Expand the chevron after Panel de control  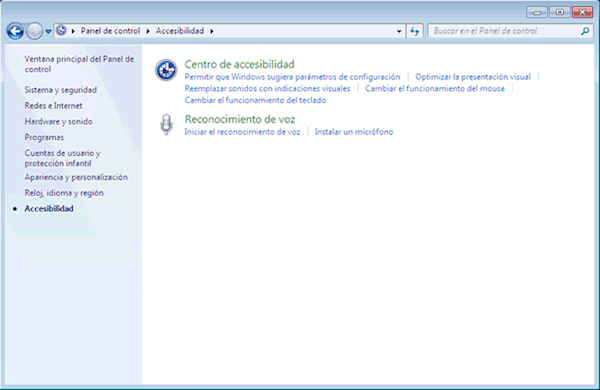click(x=148, y=31)
